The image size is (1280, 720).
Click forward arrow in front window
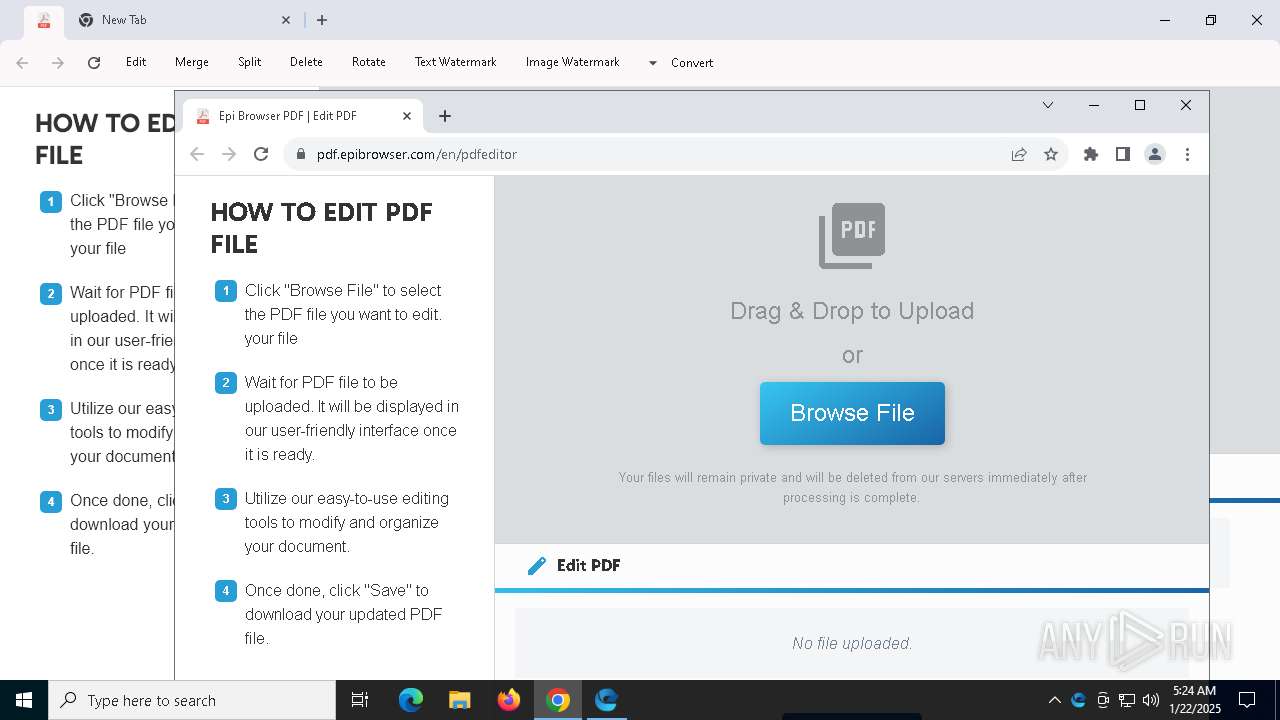tap(229, 154)
